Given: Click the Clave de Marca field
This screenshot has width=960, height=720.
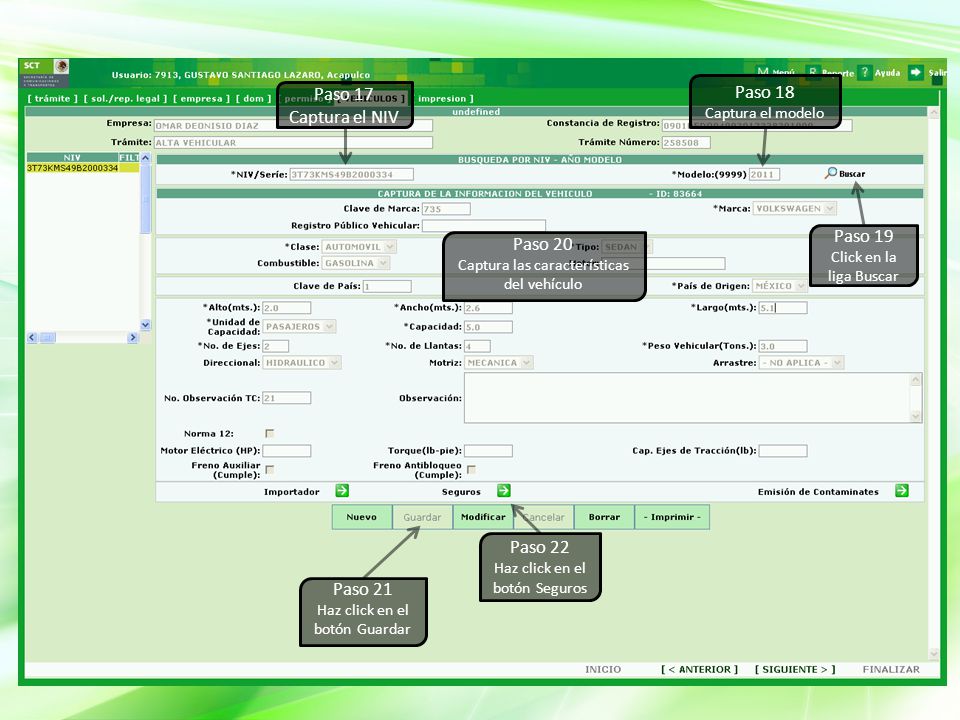Looking at the screenshot, I should tap(446, 209).
